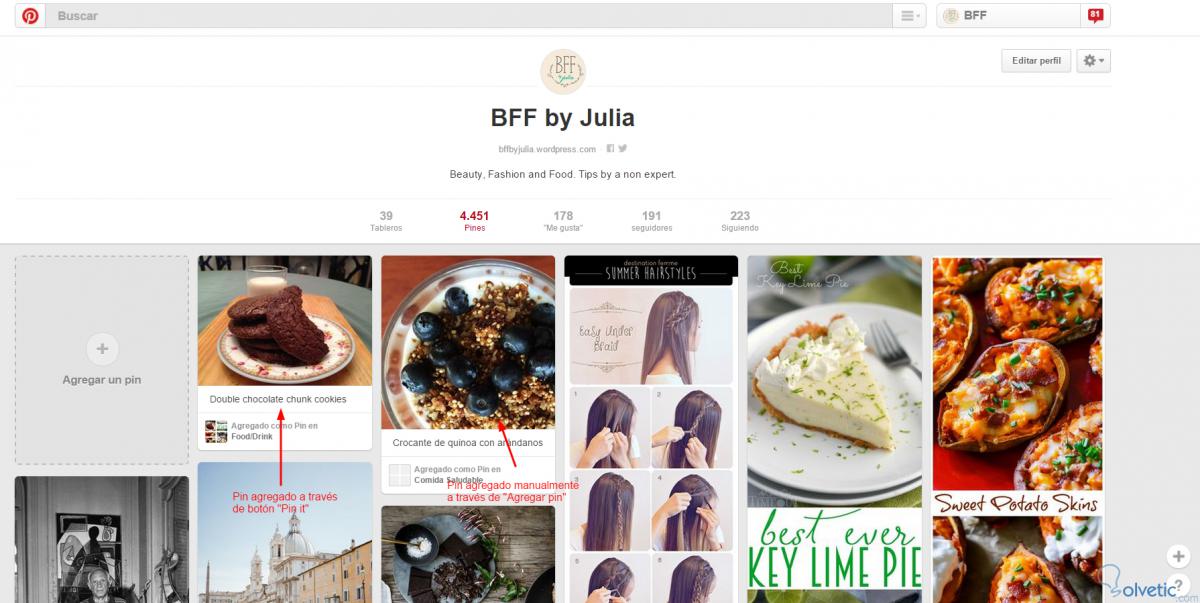Open the BFF account menu
This screenshot has height=603, width=1200.
[x=1010, y=16]
